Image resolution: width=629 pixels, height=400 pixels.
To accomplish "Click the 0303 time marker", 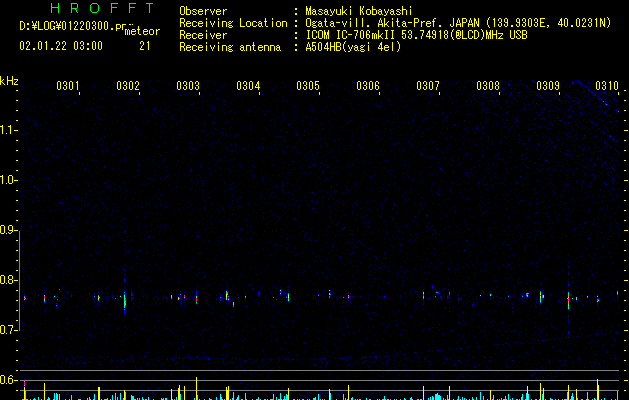I will coord(188,85).
